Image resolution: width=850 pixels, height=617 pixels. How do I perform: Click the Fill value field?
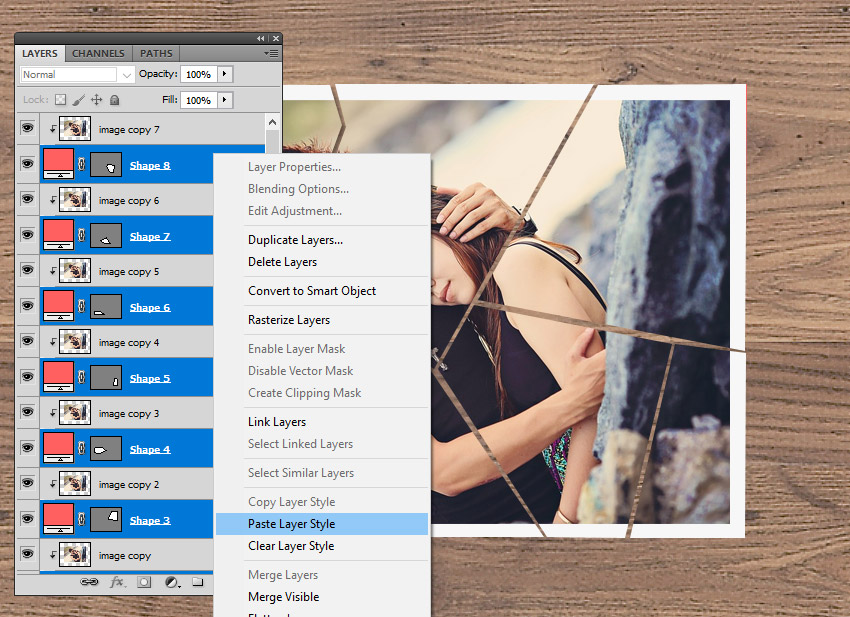tap(198, 100)
